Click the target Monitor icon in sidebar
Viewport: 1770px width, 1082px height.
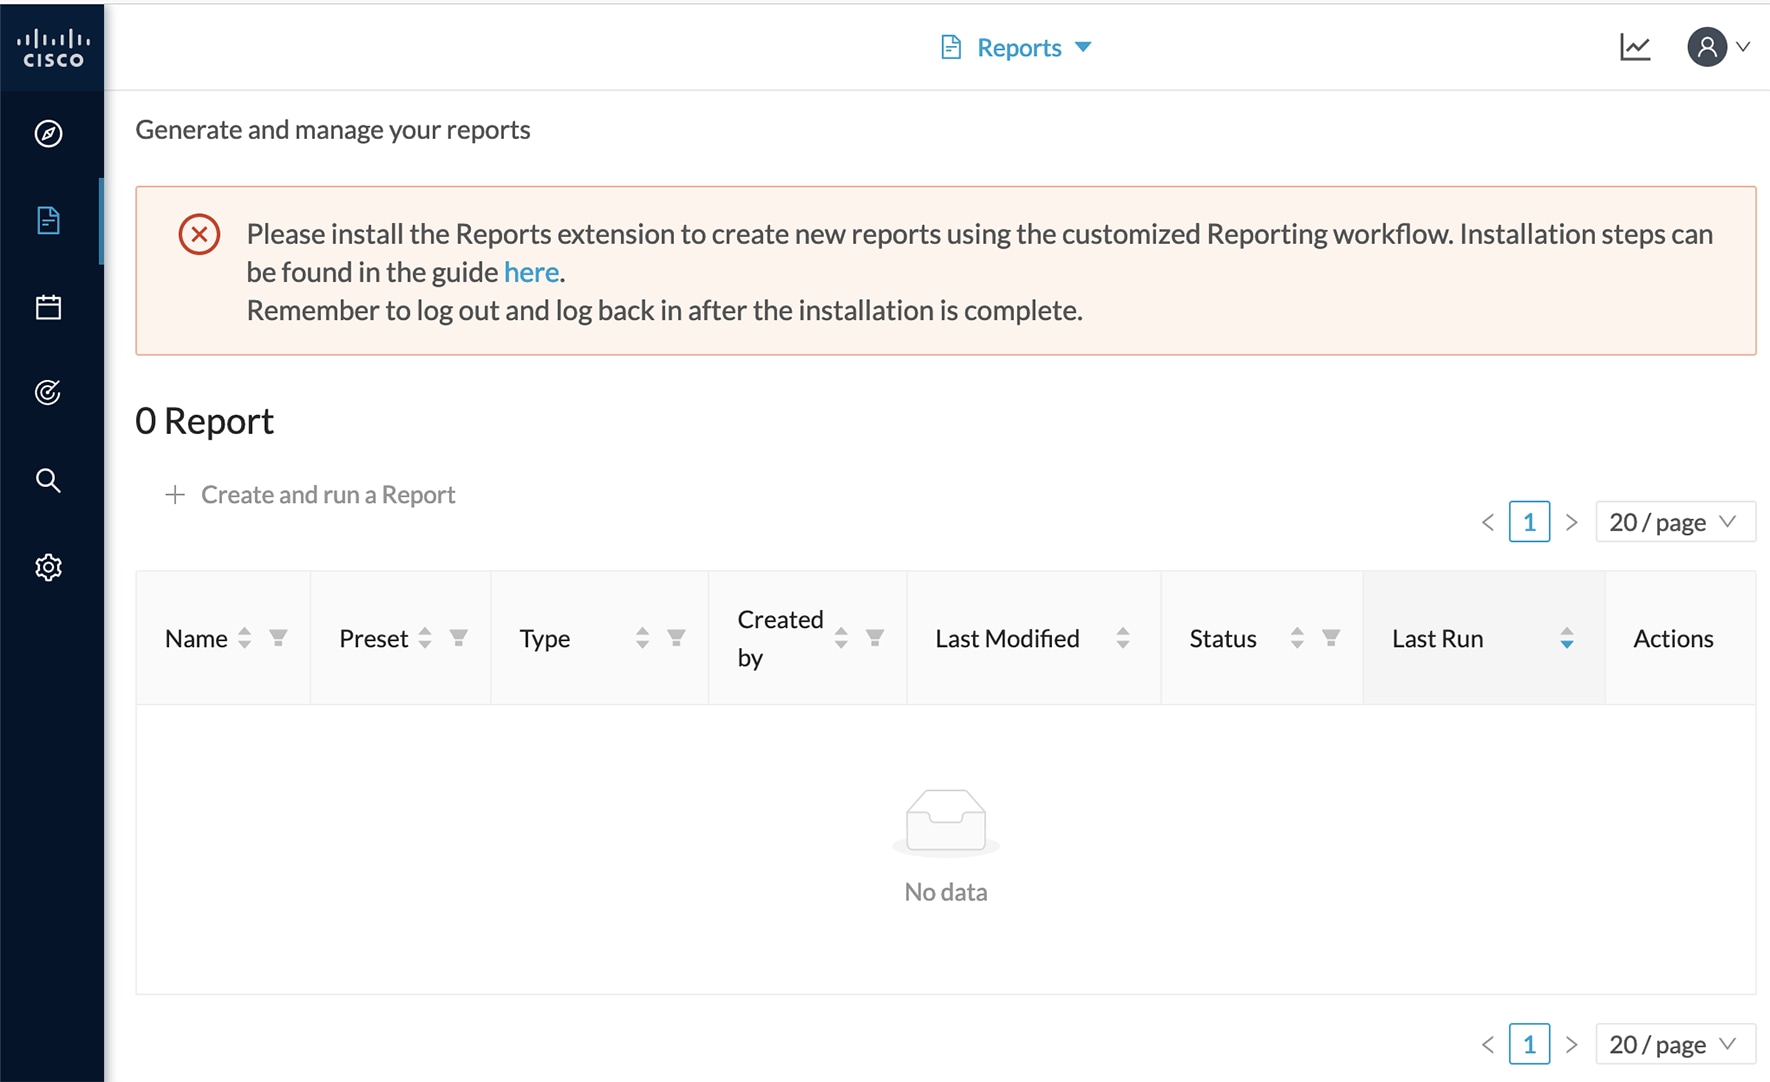point(48,393)
